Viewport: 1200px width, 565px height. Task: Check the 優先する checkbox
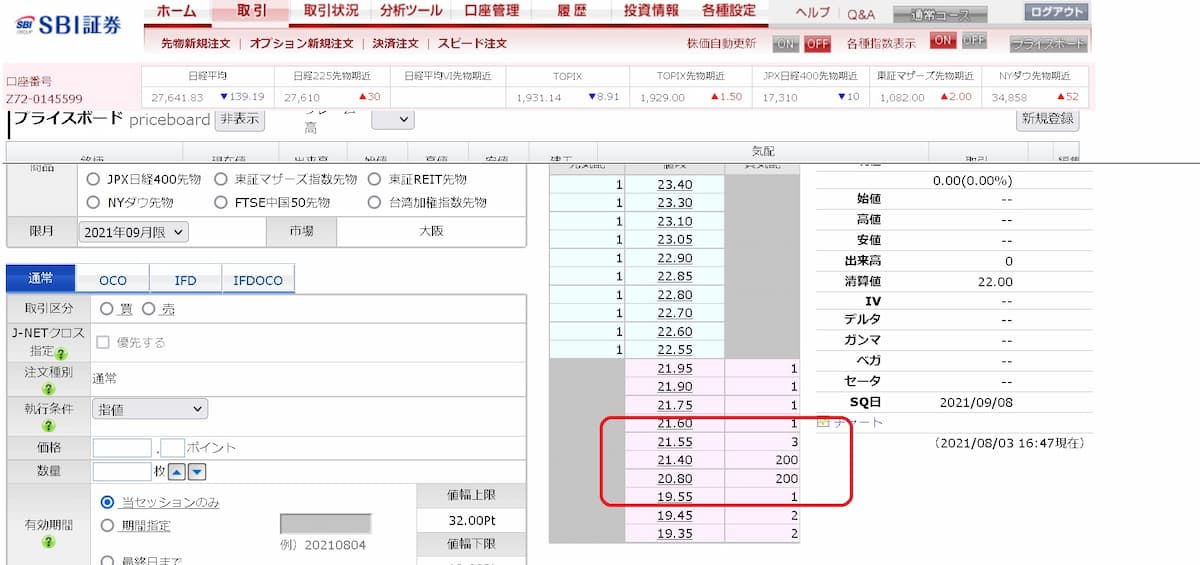coord(103,342)
